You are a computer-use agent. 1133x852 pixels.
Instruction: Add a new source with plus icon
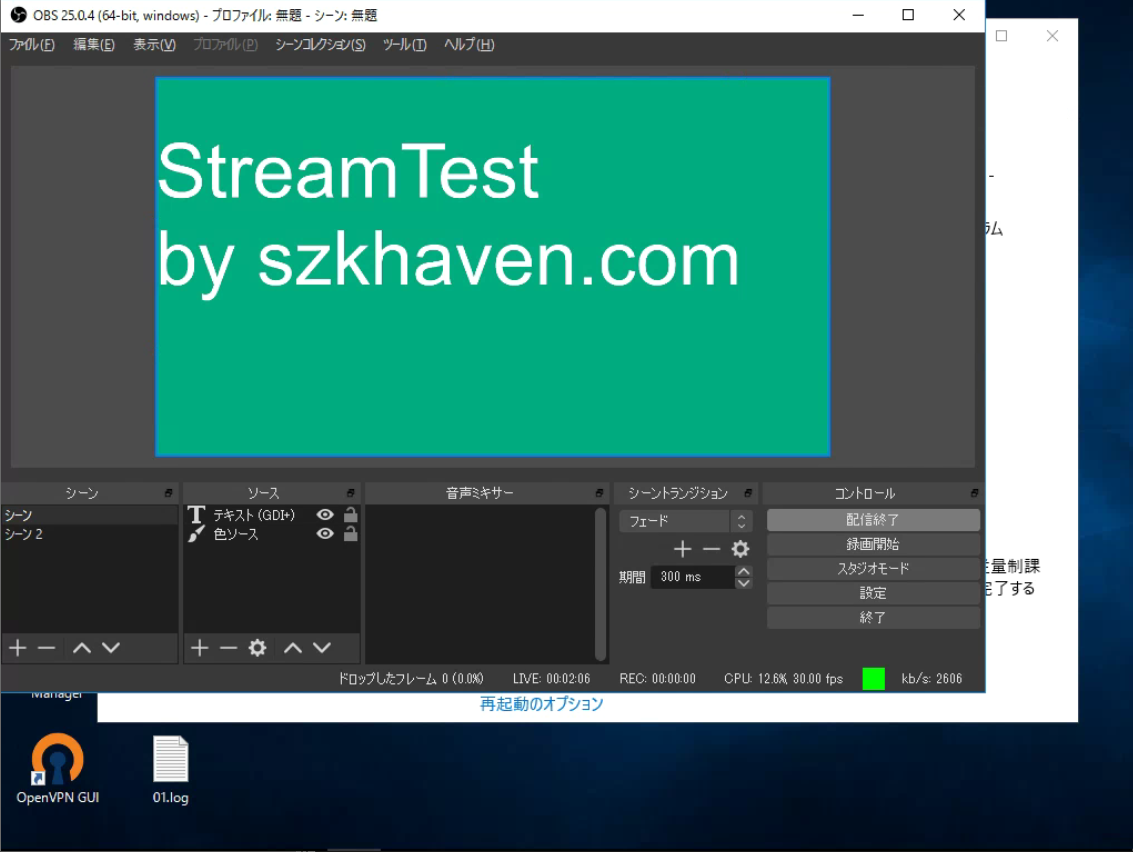point(199,648)
